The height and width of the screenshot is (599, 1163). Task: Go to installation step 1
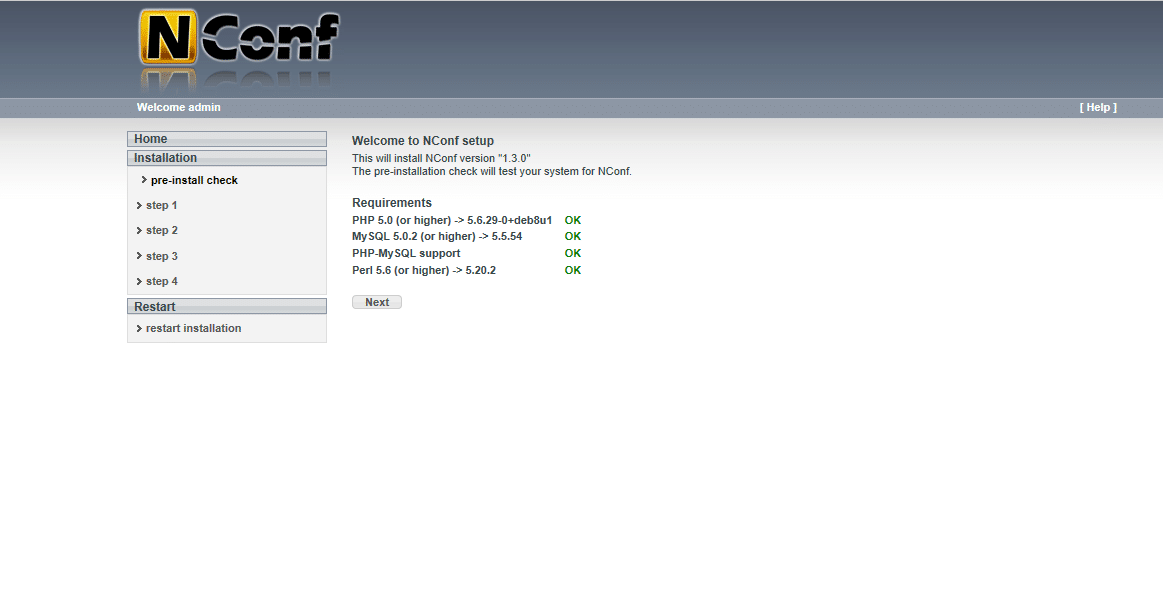click(162, 205)
